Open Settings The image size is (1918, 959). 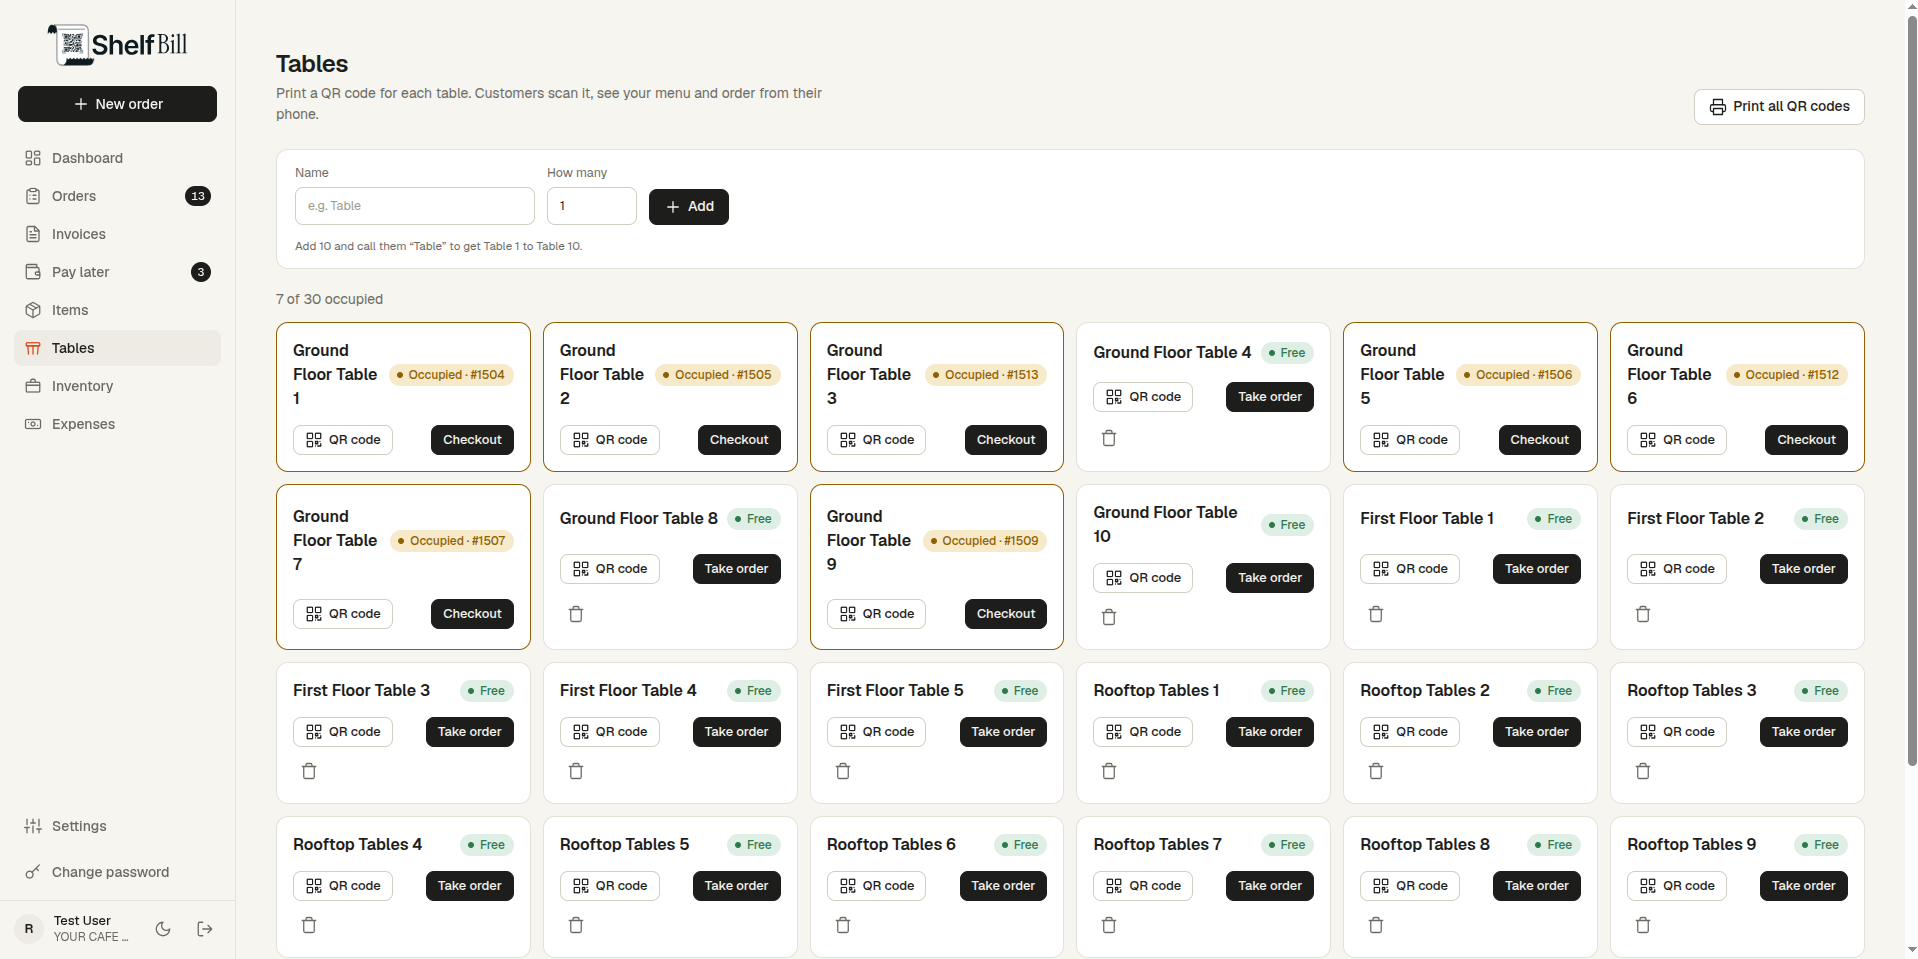click(118, 826)
